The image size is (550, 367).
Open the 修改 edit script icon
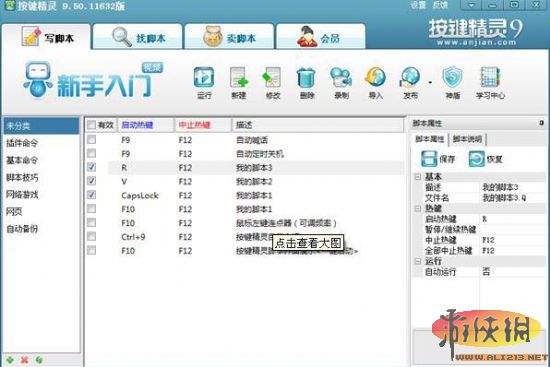coord(273,78)
